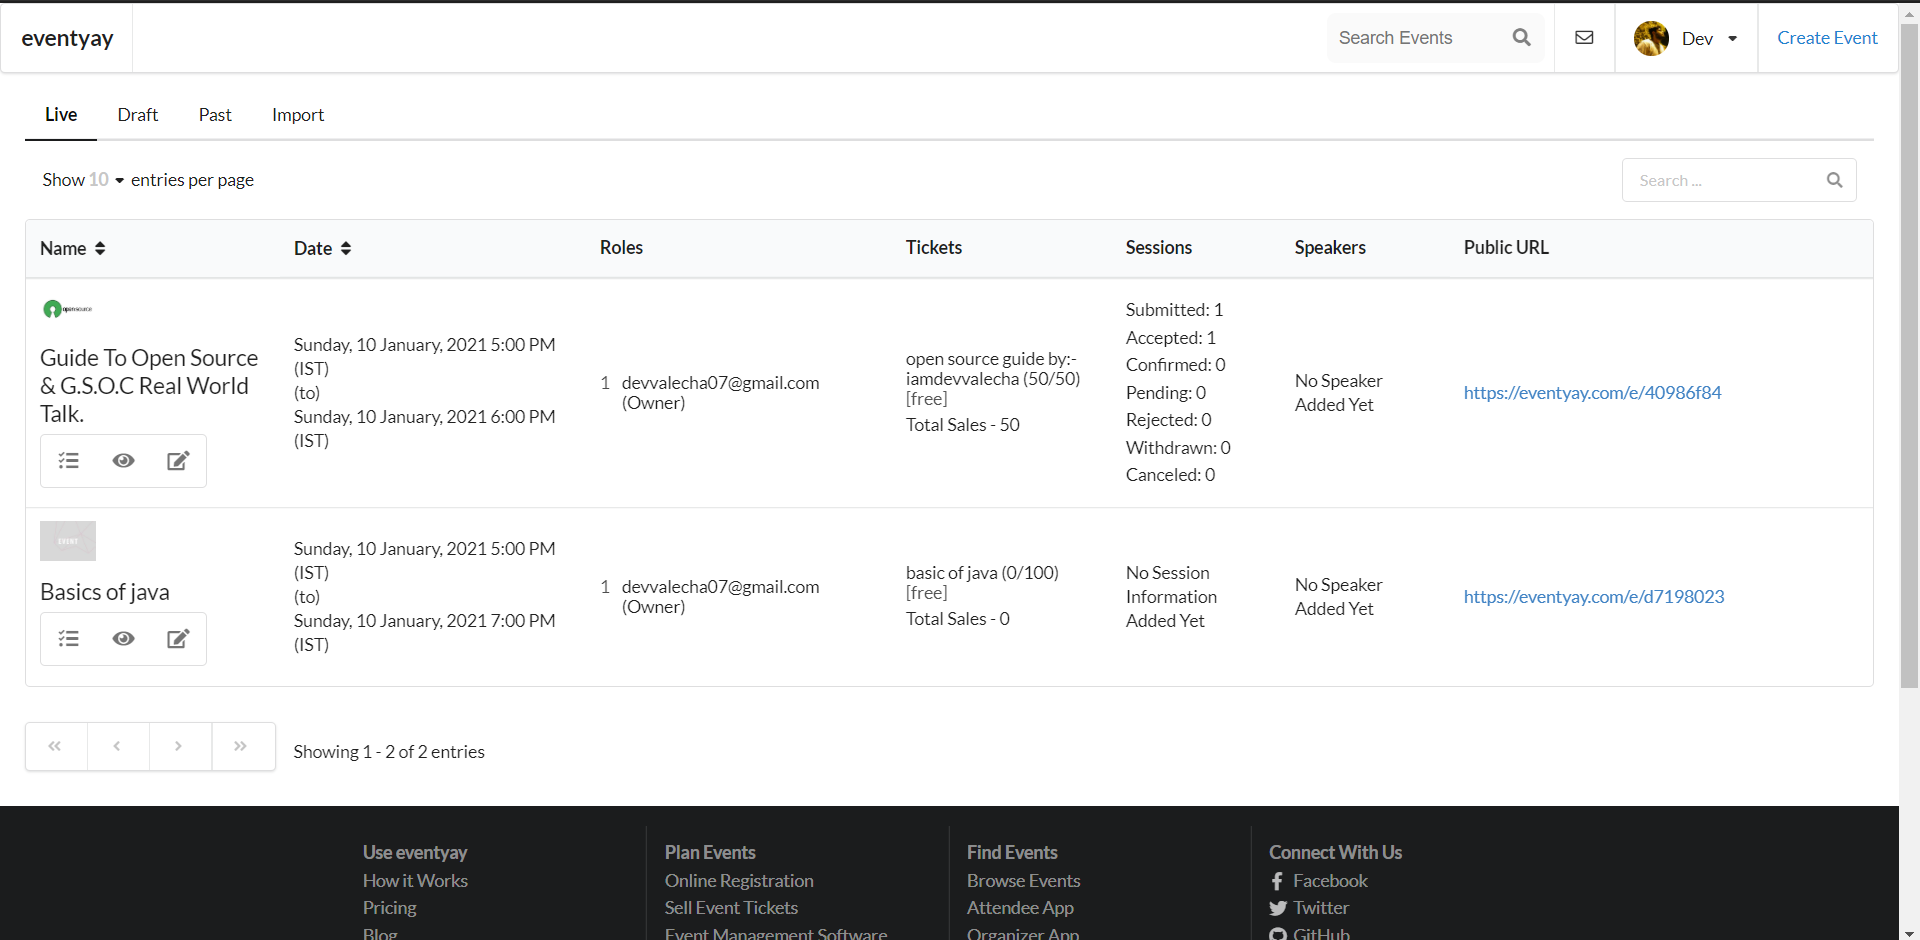The width and height of the screenshot is (1920, 940).
Task: Go to last page of entries
Action: pos(242,746)
